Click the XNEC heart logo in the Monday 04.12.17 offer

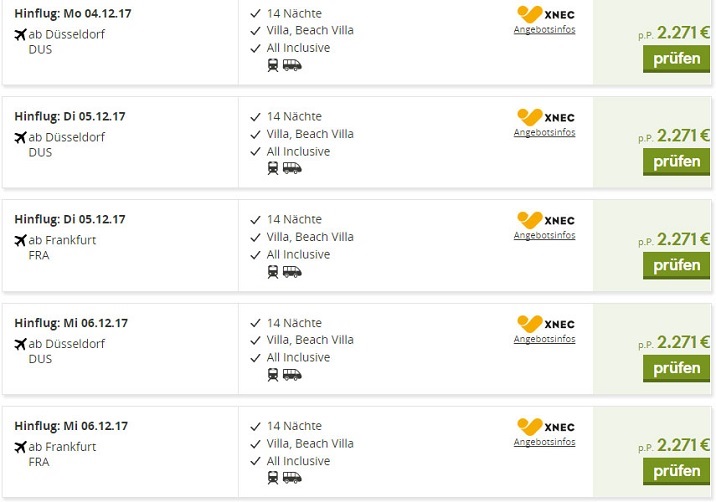(x=529, y=14)
